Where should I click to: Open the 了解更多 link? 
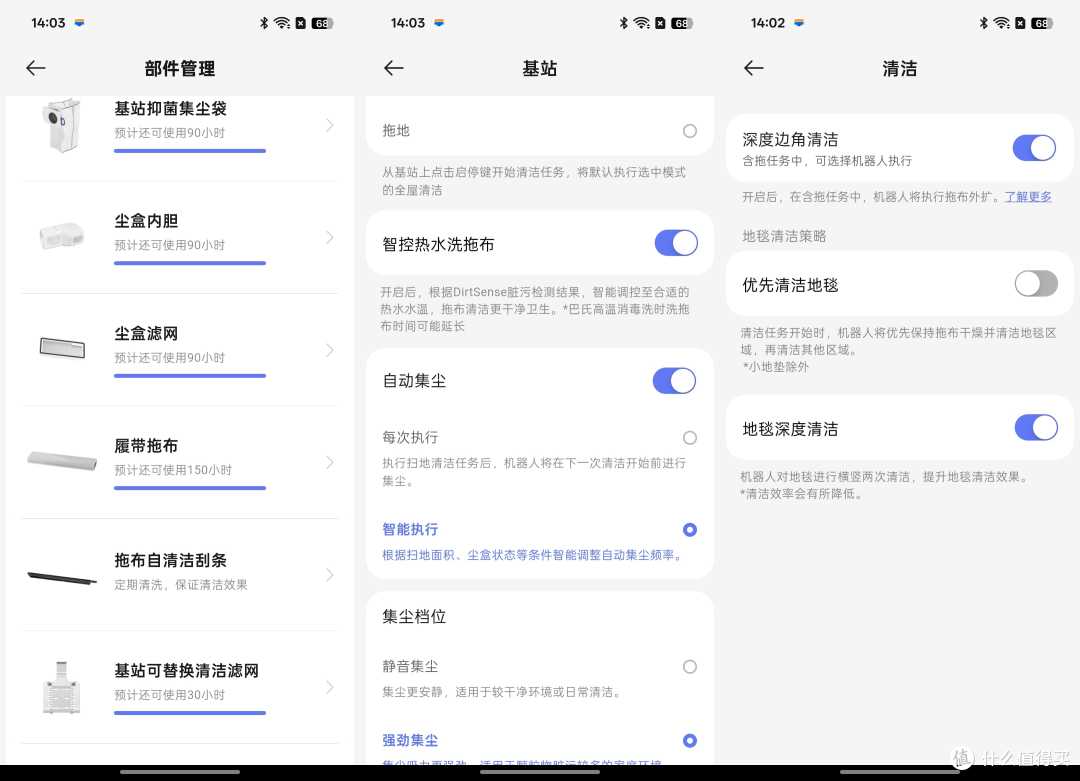[x=1028, y=196]
